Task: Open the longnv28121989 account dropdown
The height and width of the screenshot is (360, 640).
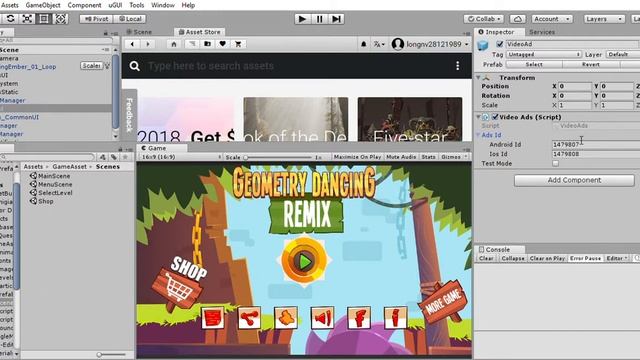Action: (430, 44)
